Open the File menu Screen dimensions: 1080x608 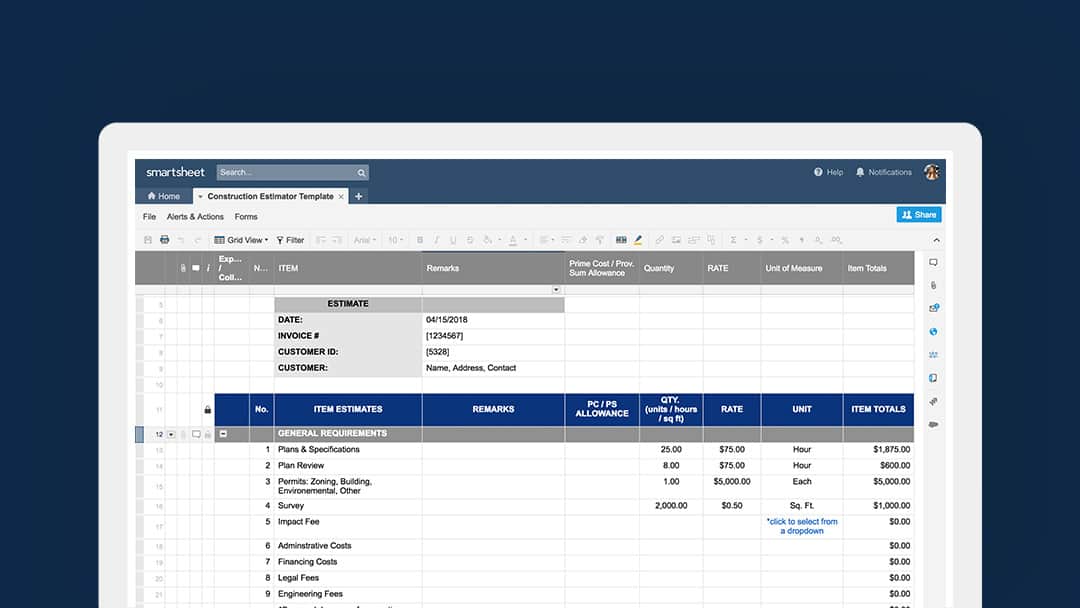coord(149,216)
